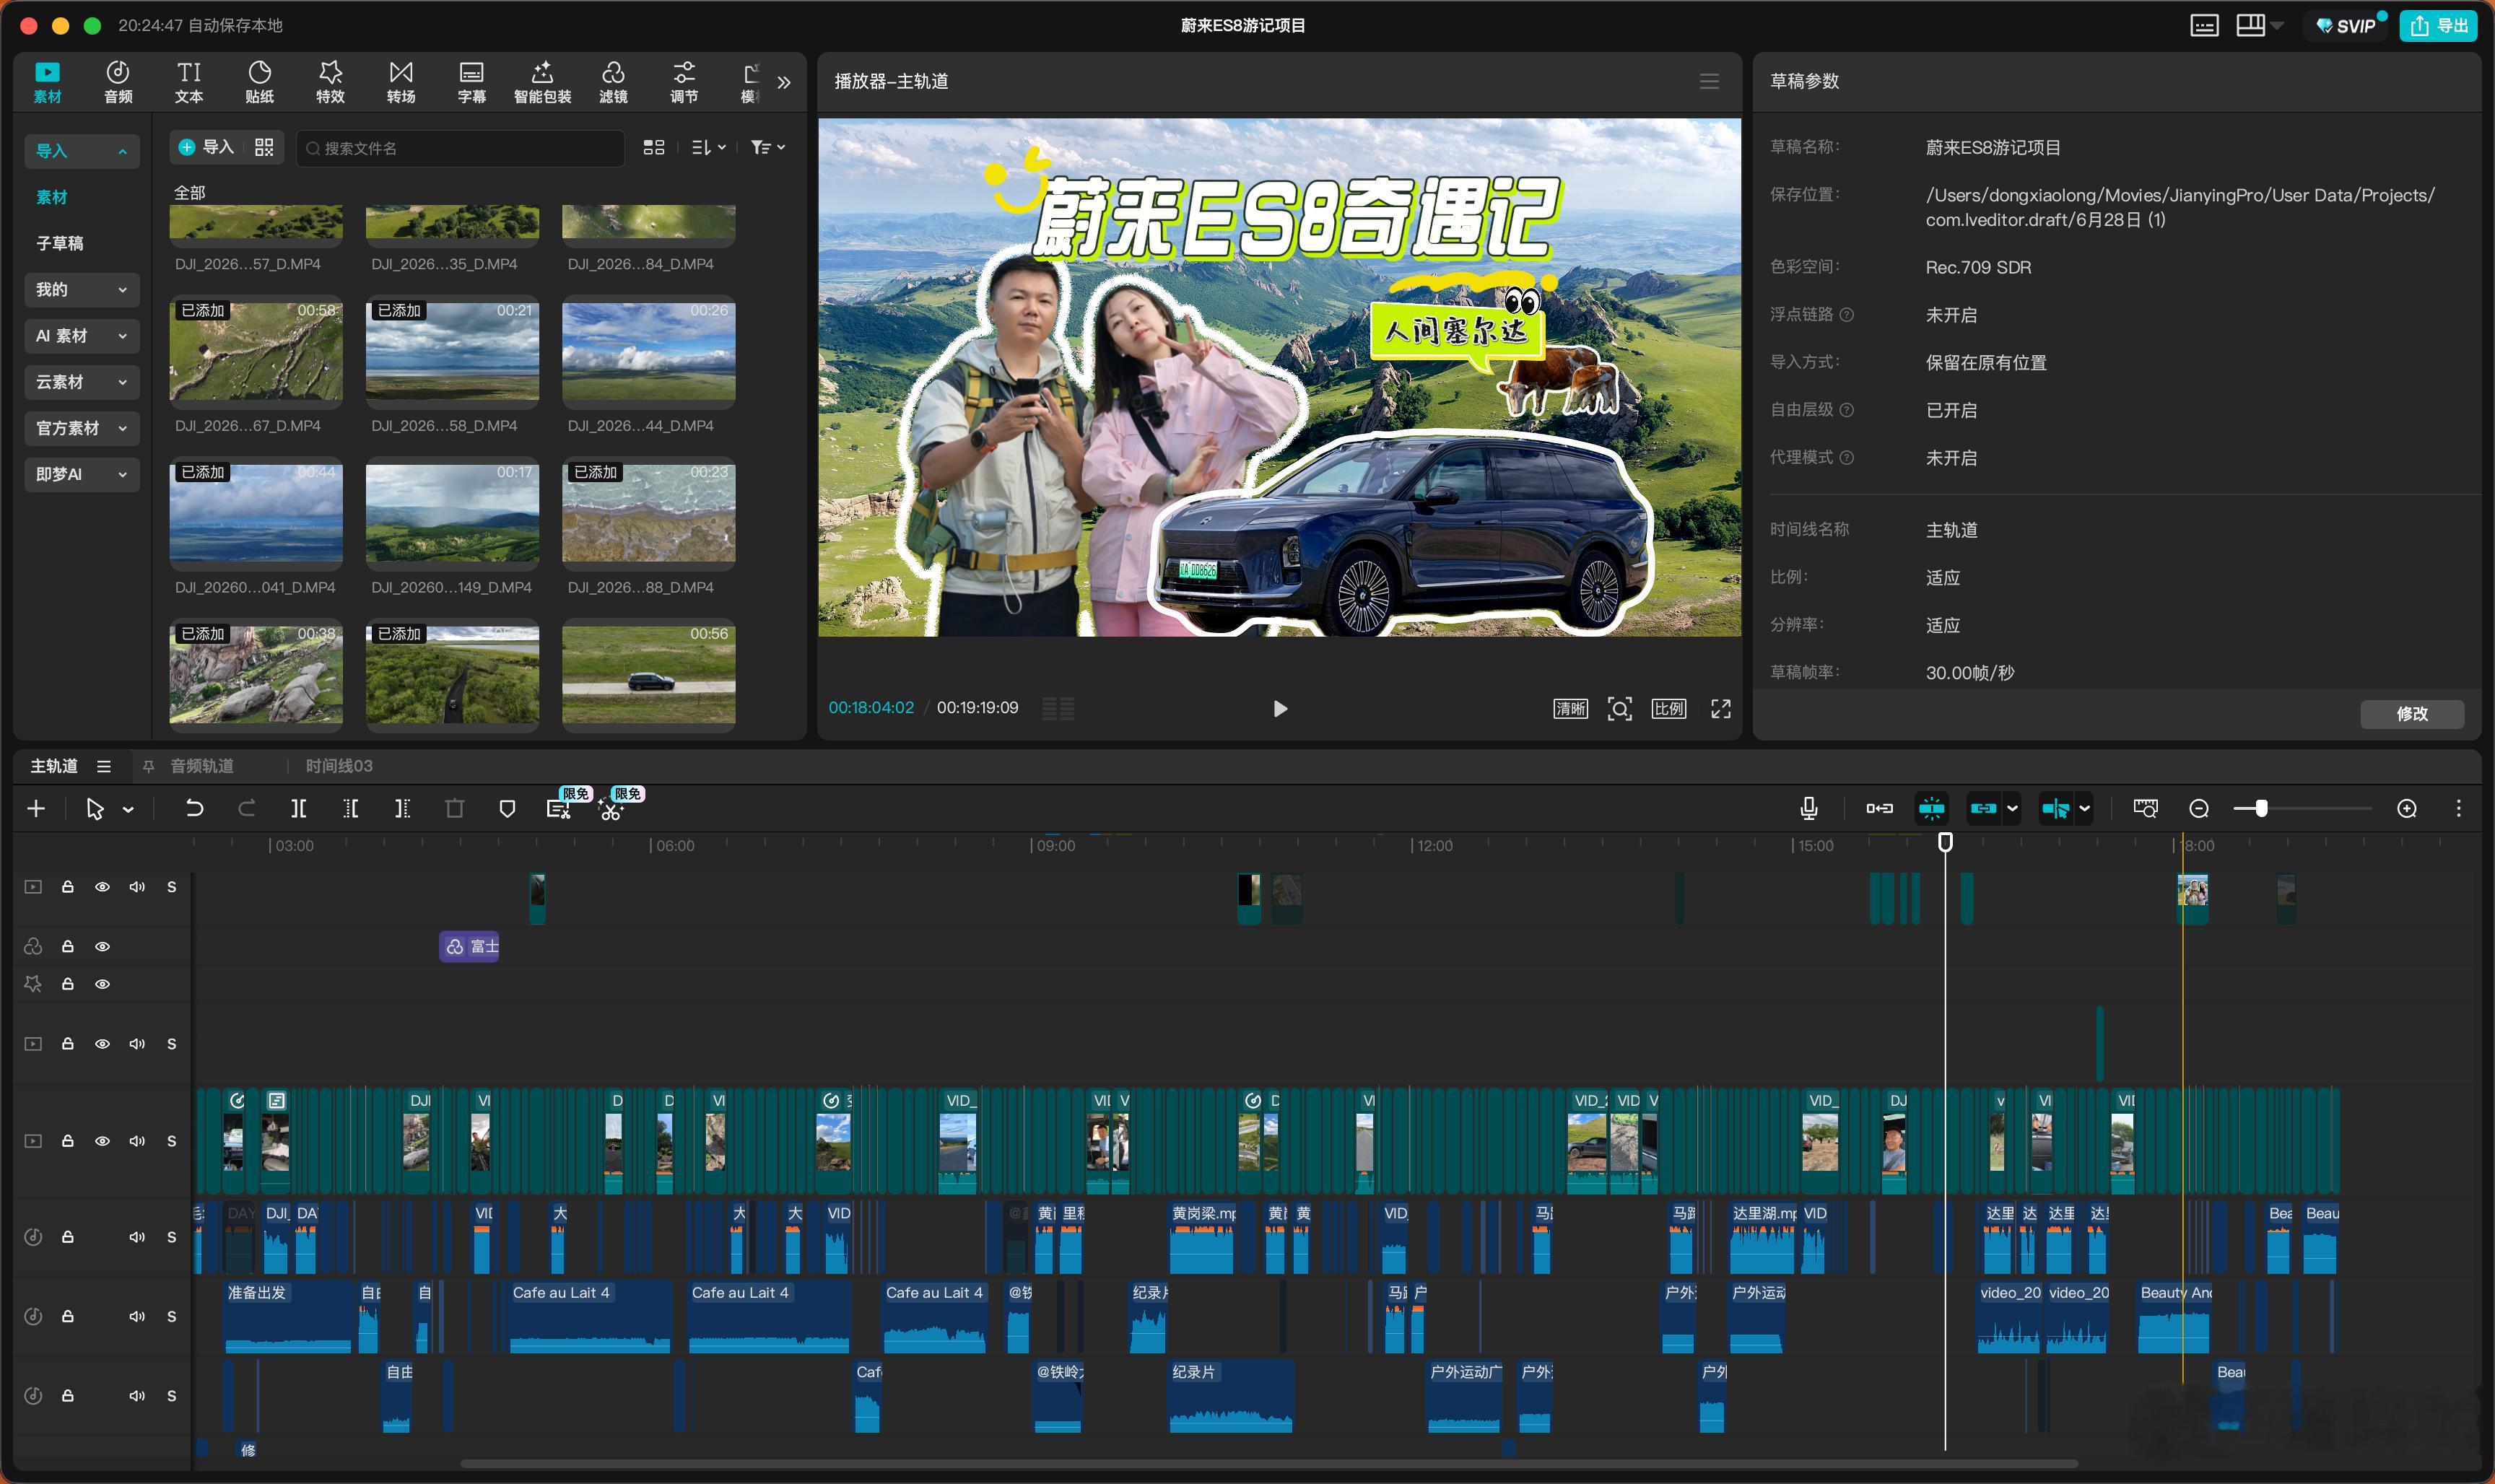Click the close-gap arrow icon beside microphone
Screen dimensions: 2495x1484
point(1879,808)
